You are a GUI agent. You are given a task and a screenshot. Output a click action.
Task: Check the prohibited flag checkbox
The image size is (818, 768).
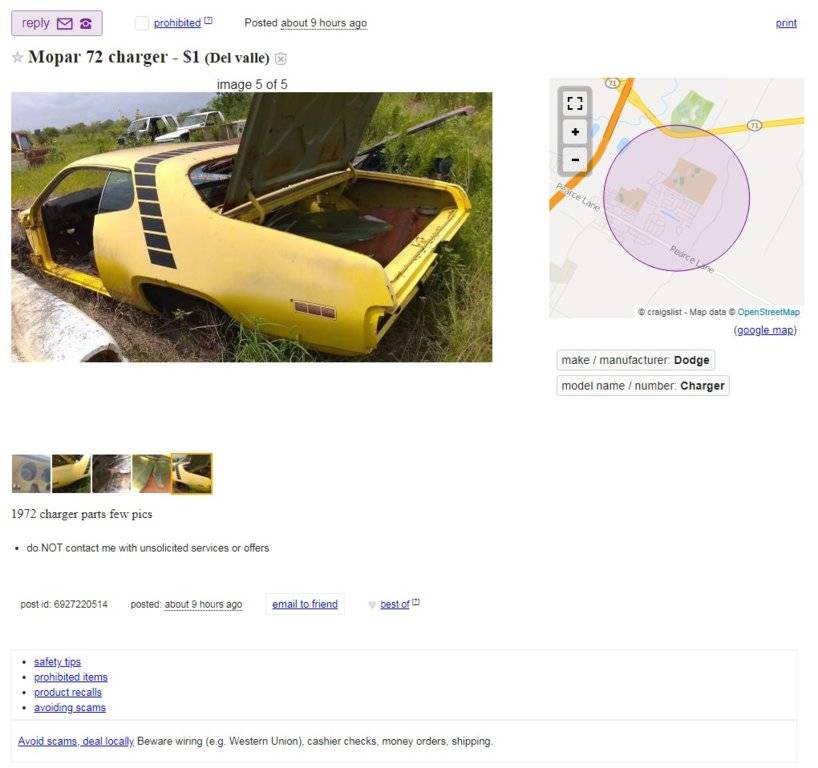[141, 23]
